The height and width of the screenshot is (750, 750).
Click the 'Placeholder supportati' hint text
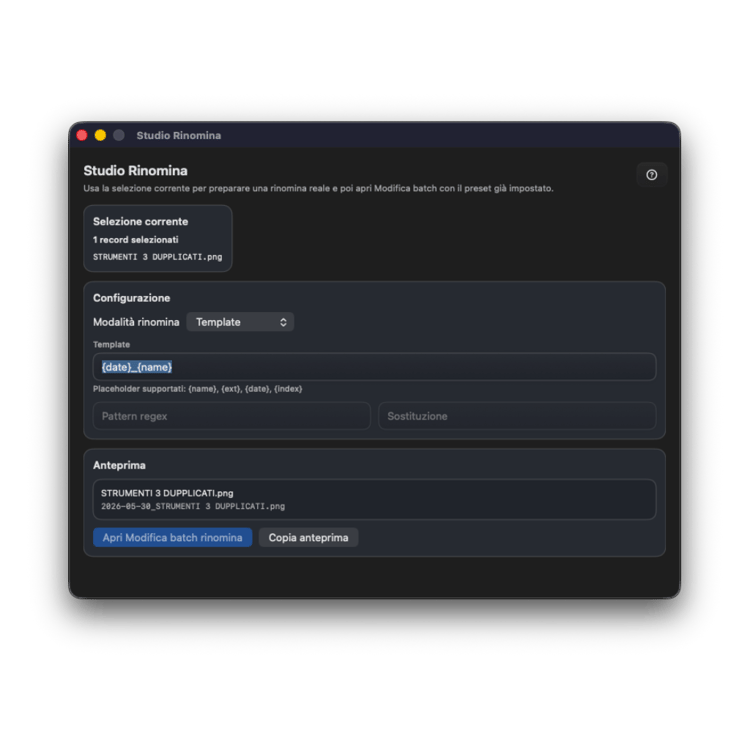[198, 389]
